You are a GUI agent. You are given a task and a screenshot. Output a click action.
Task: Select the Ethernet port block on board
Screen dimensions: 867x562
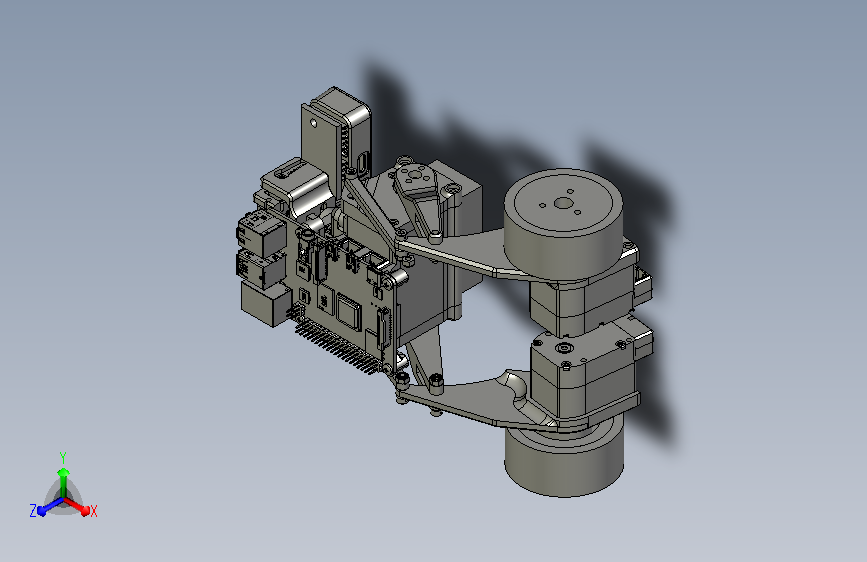tap(265, 303)
